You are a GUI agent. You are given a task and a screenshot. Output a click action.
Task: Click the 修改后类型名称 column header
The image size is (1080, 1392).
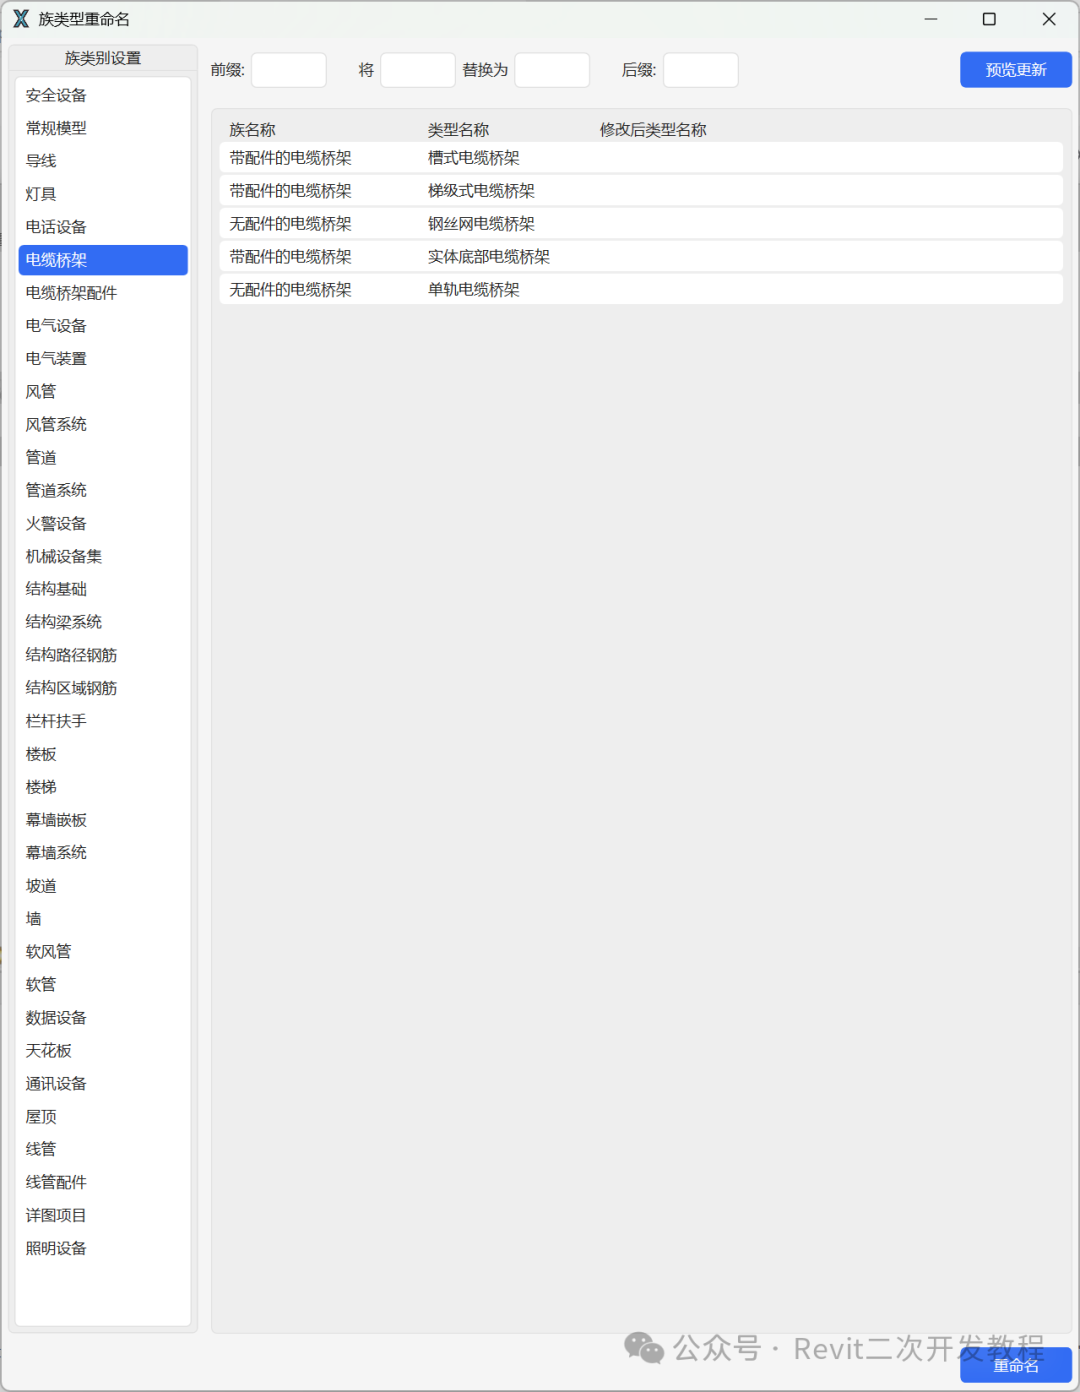click(x=653, y=130)
